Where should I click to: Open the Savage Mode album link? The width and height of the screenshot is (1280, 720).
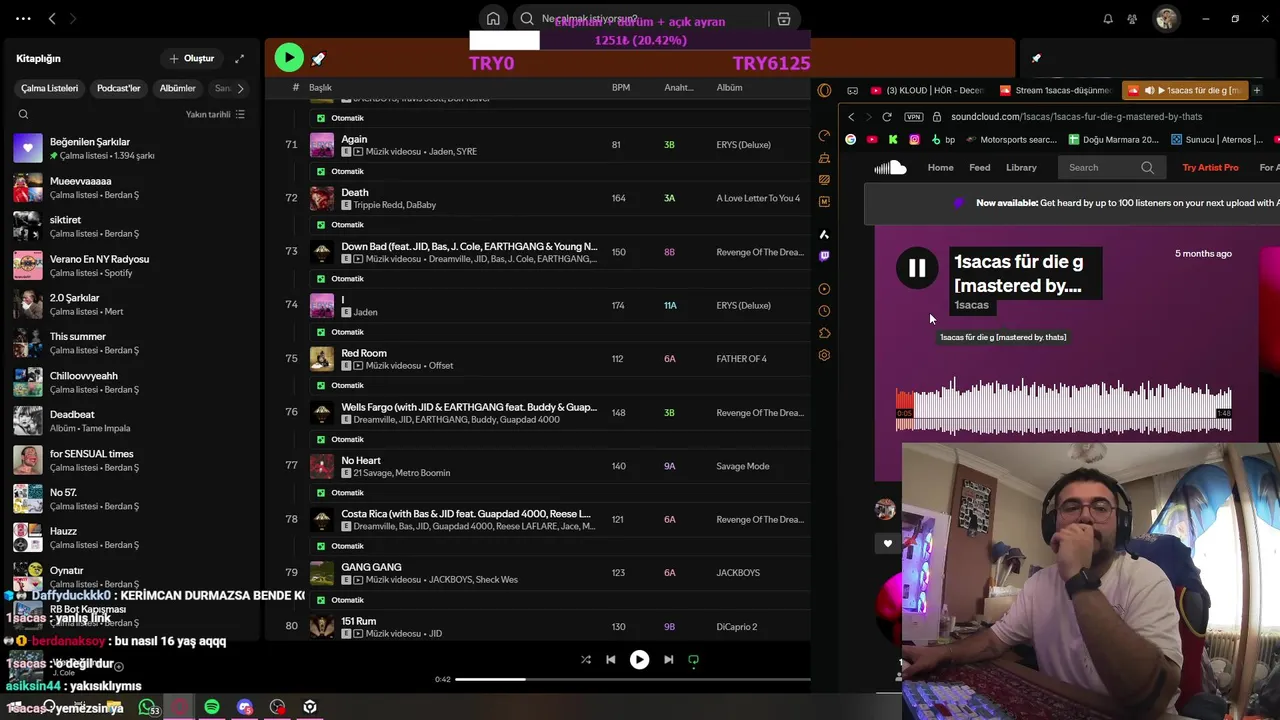coord(743,466)
